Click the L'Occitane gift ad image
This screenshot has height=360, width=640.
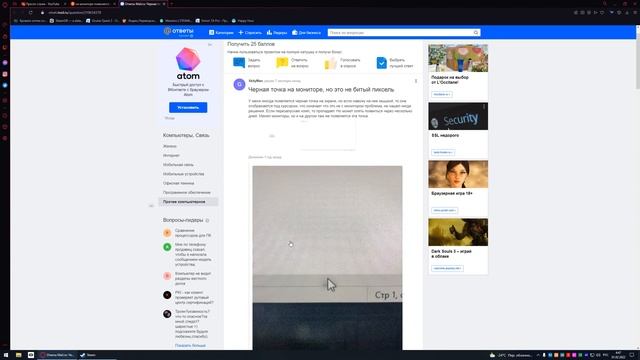pyautogui.click(x=458, y=58)
